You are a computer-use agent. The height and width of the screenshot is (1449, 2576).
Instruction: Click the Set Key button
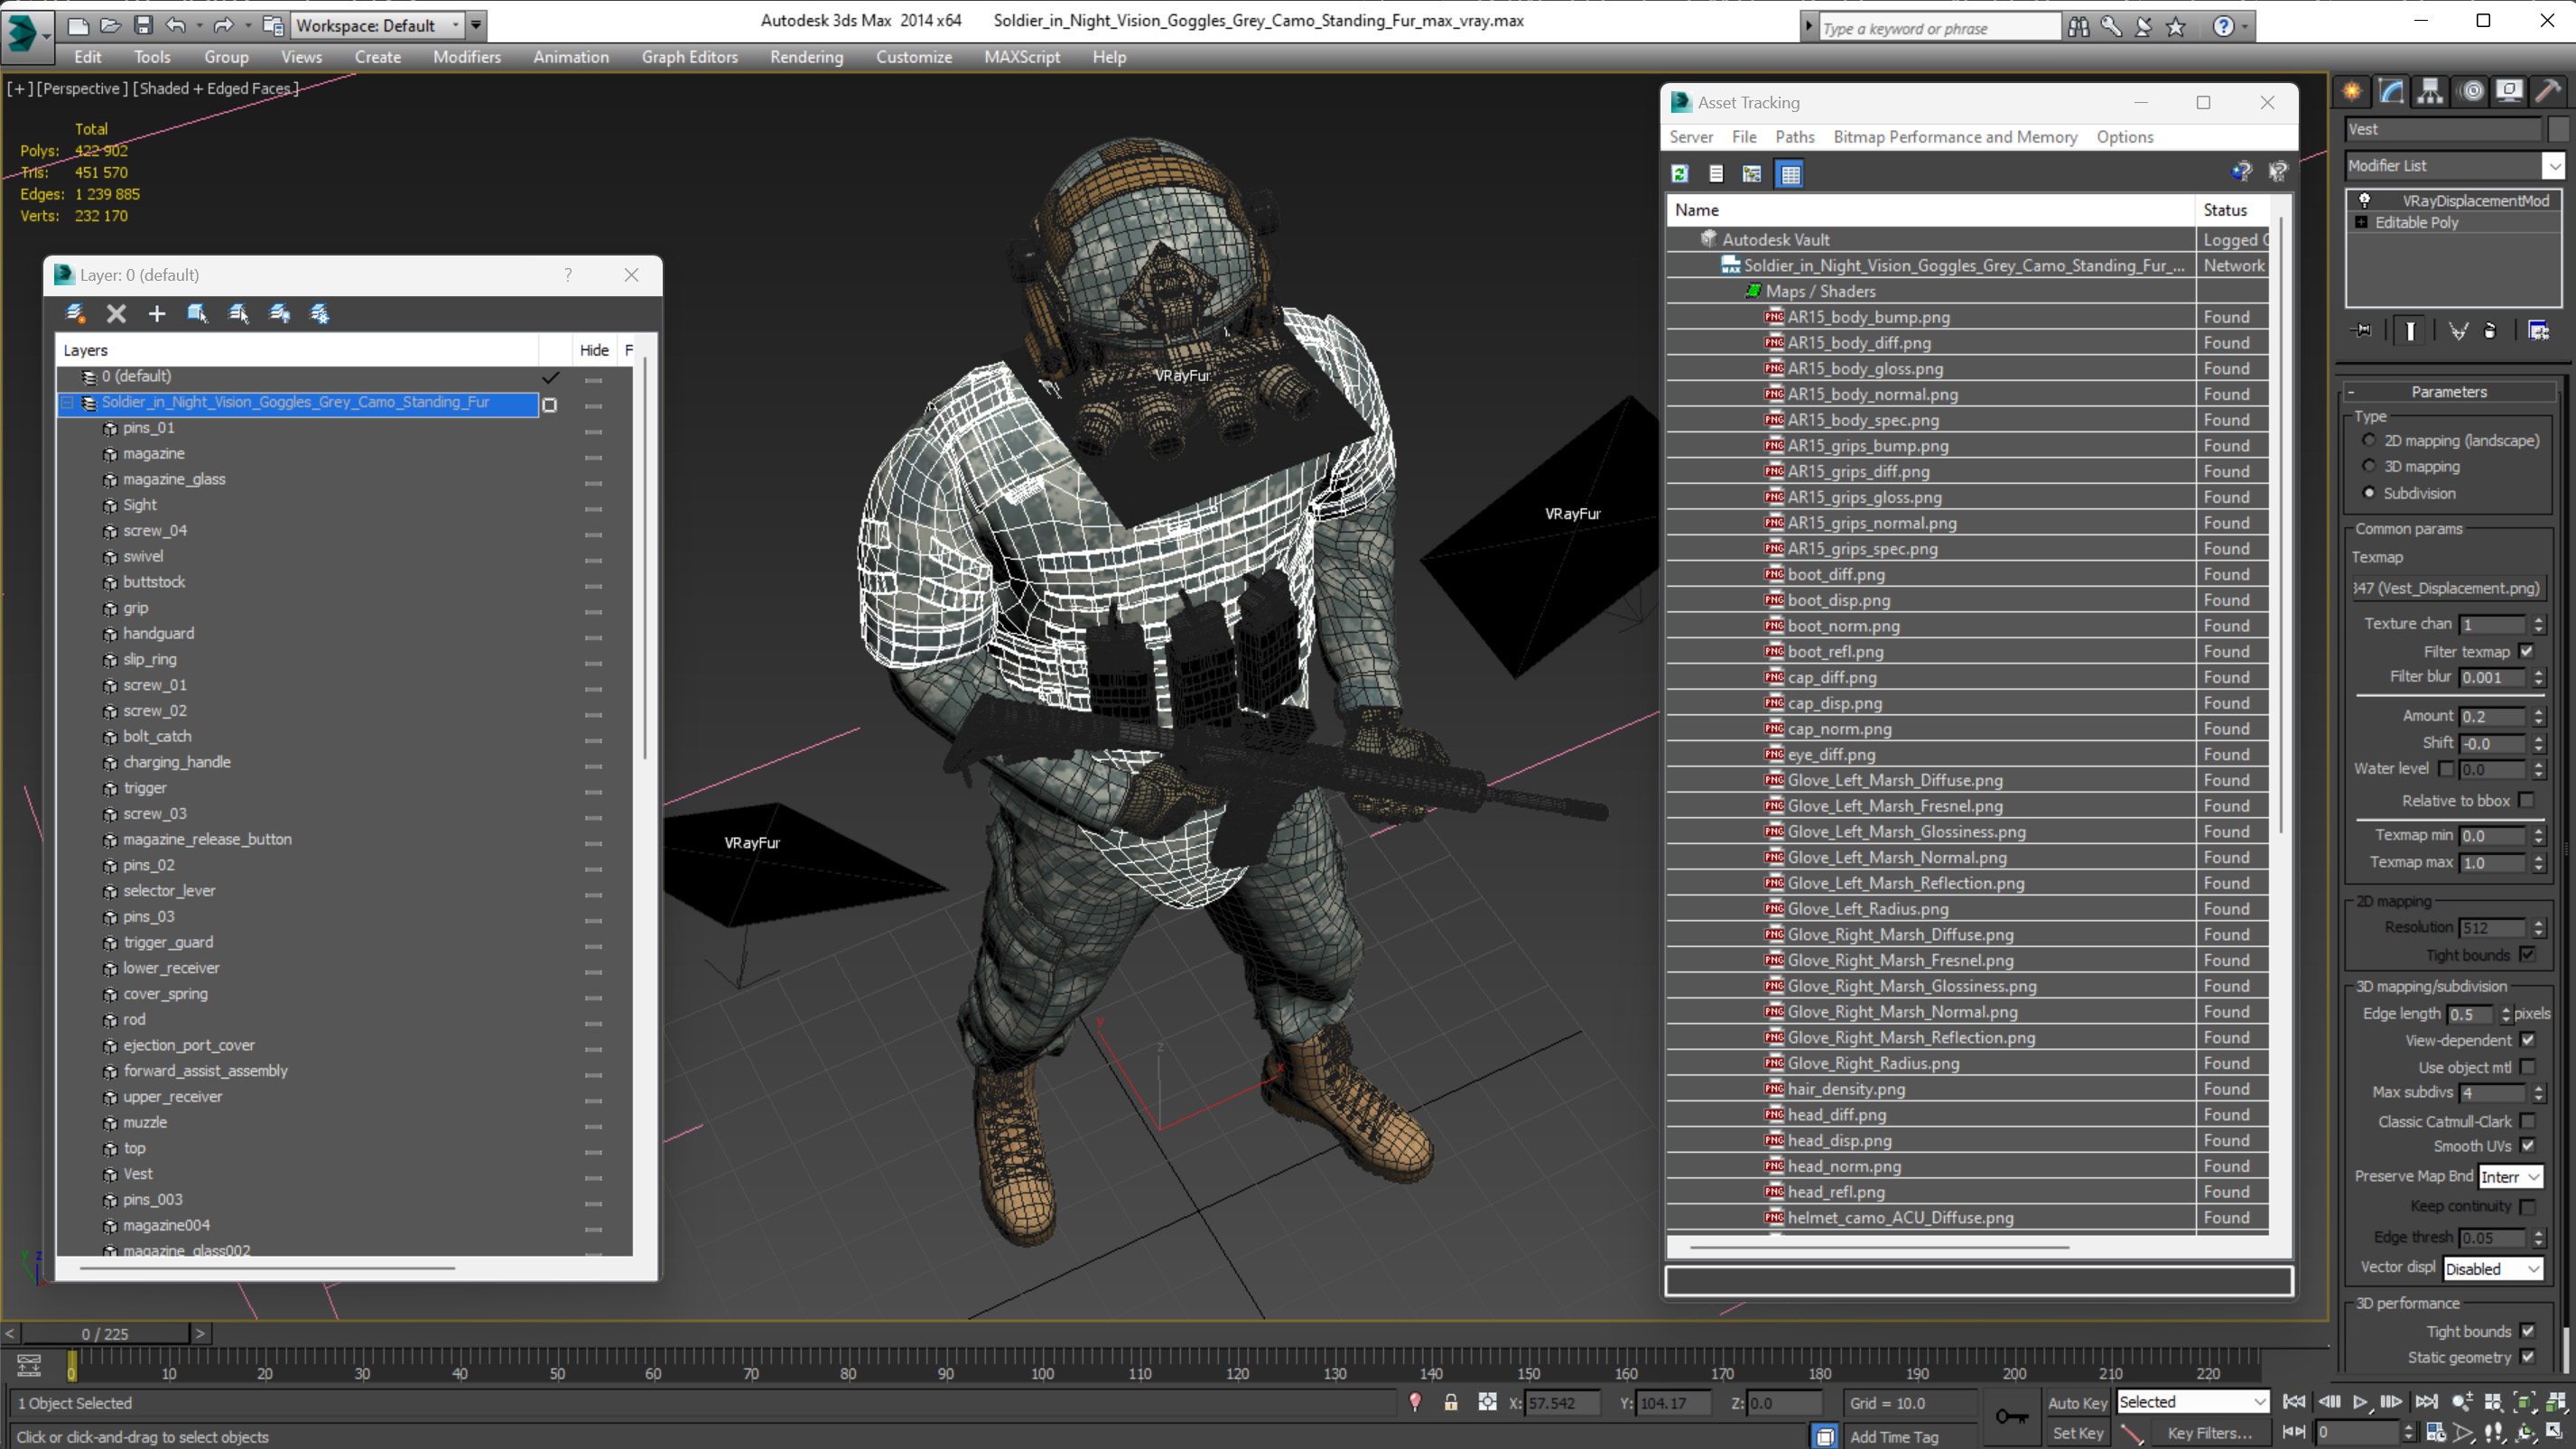tap(2077, 1433)
